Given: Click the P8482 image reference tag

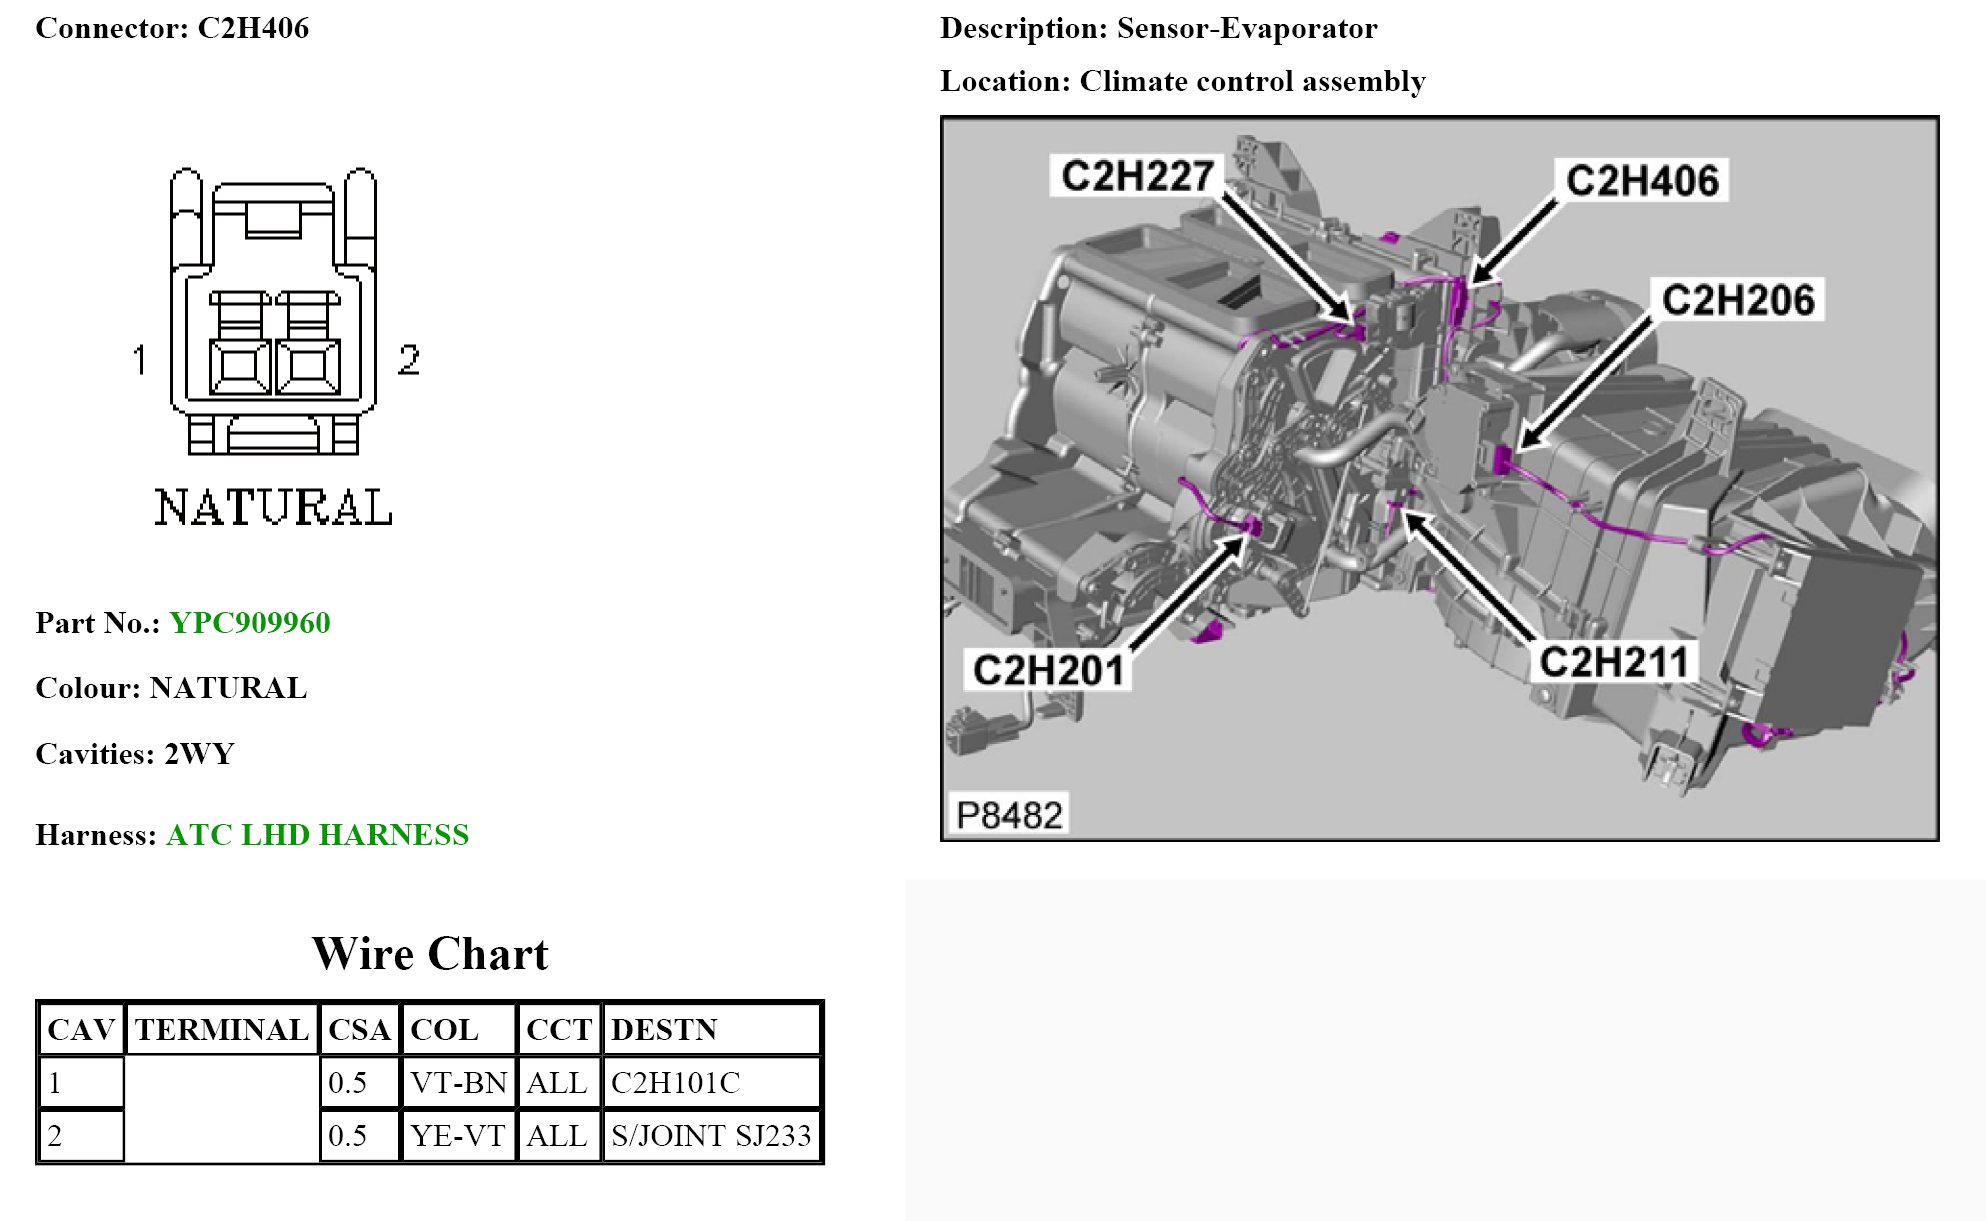Looking at the screenshot, I should [x=1008, y=815].
